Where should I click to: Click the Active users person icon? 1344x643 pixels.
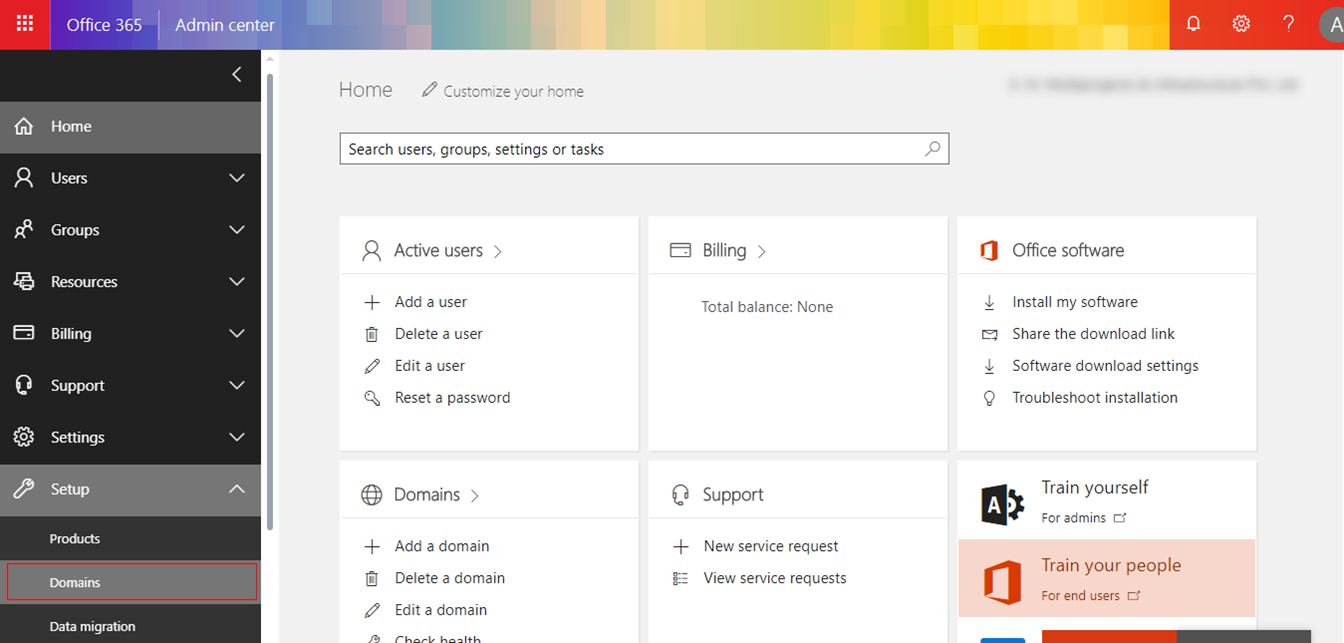pos(372,250)
